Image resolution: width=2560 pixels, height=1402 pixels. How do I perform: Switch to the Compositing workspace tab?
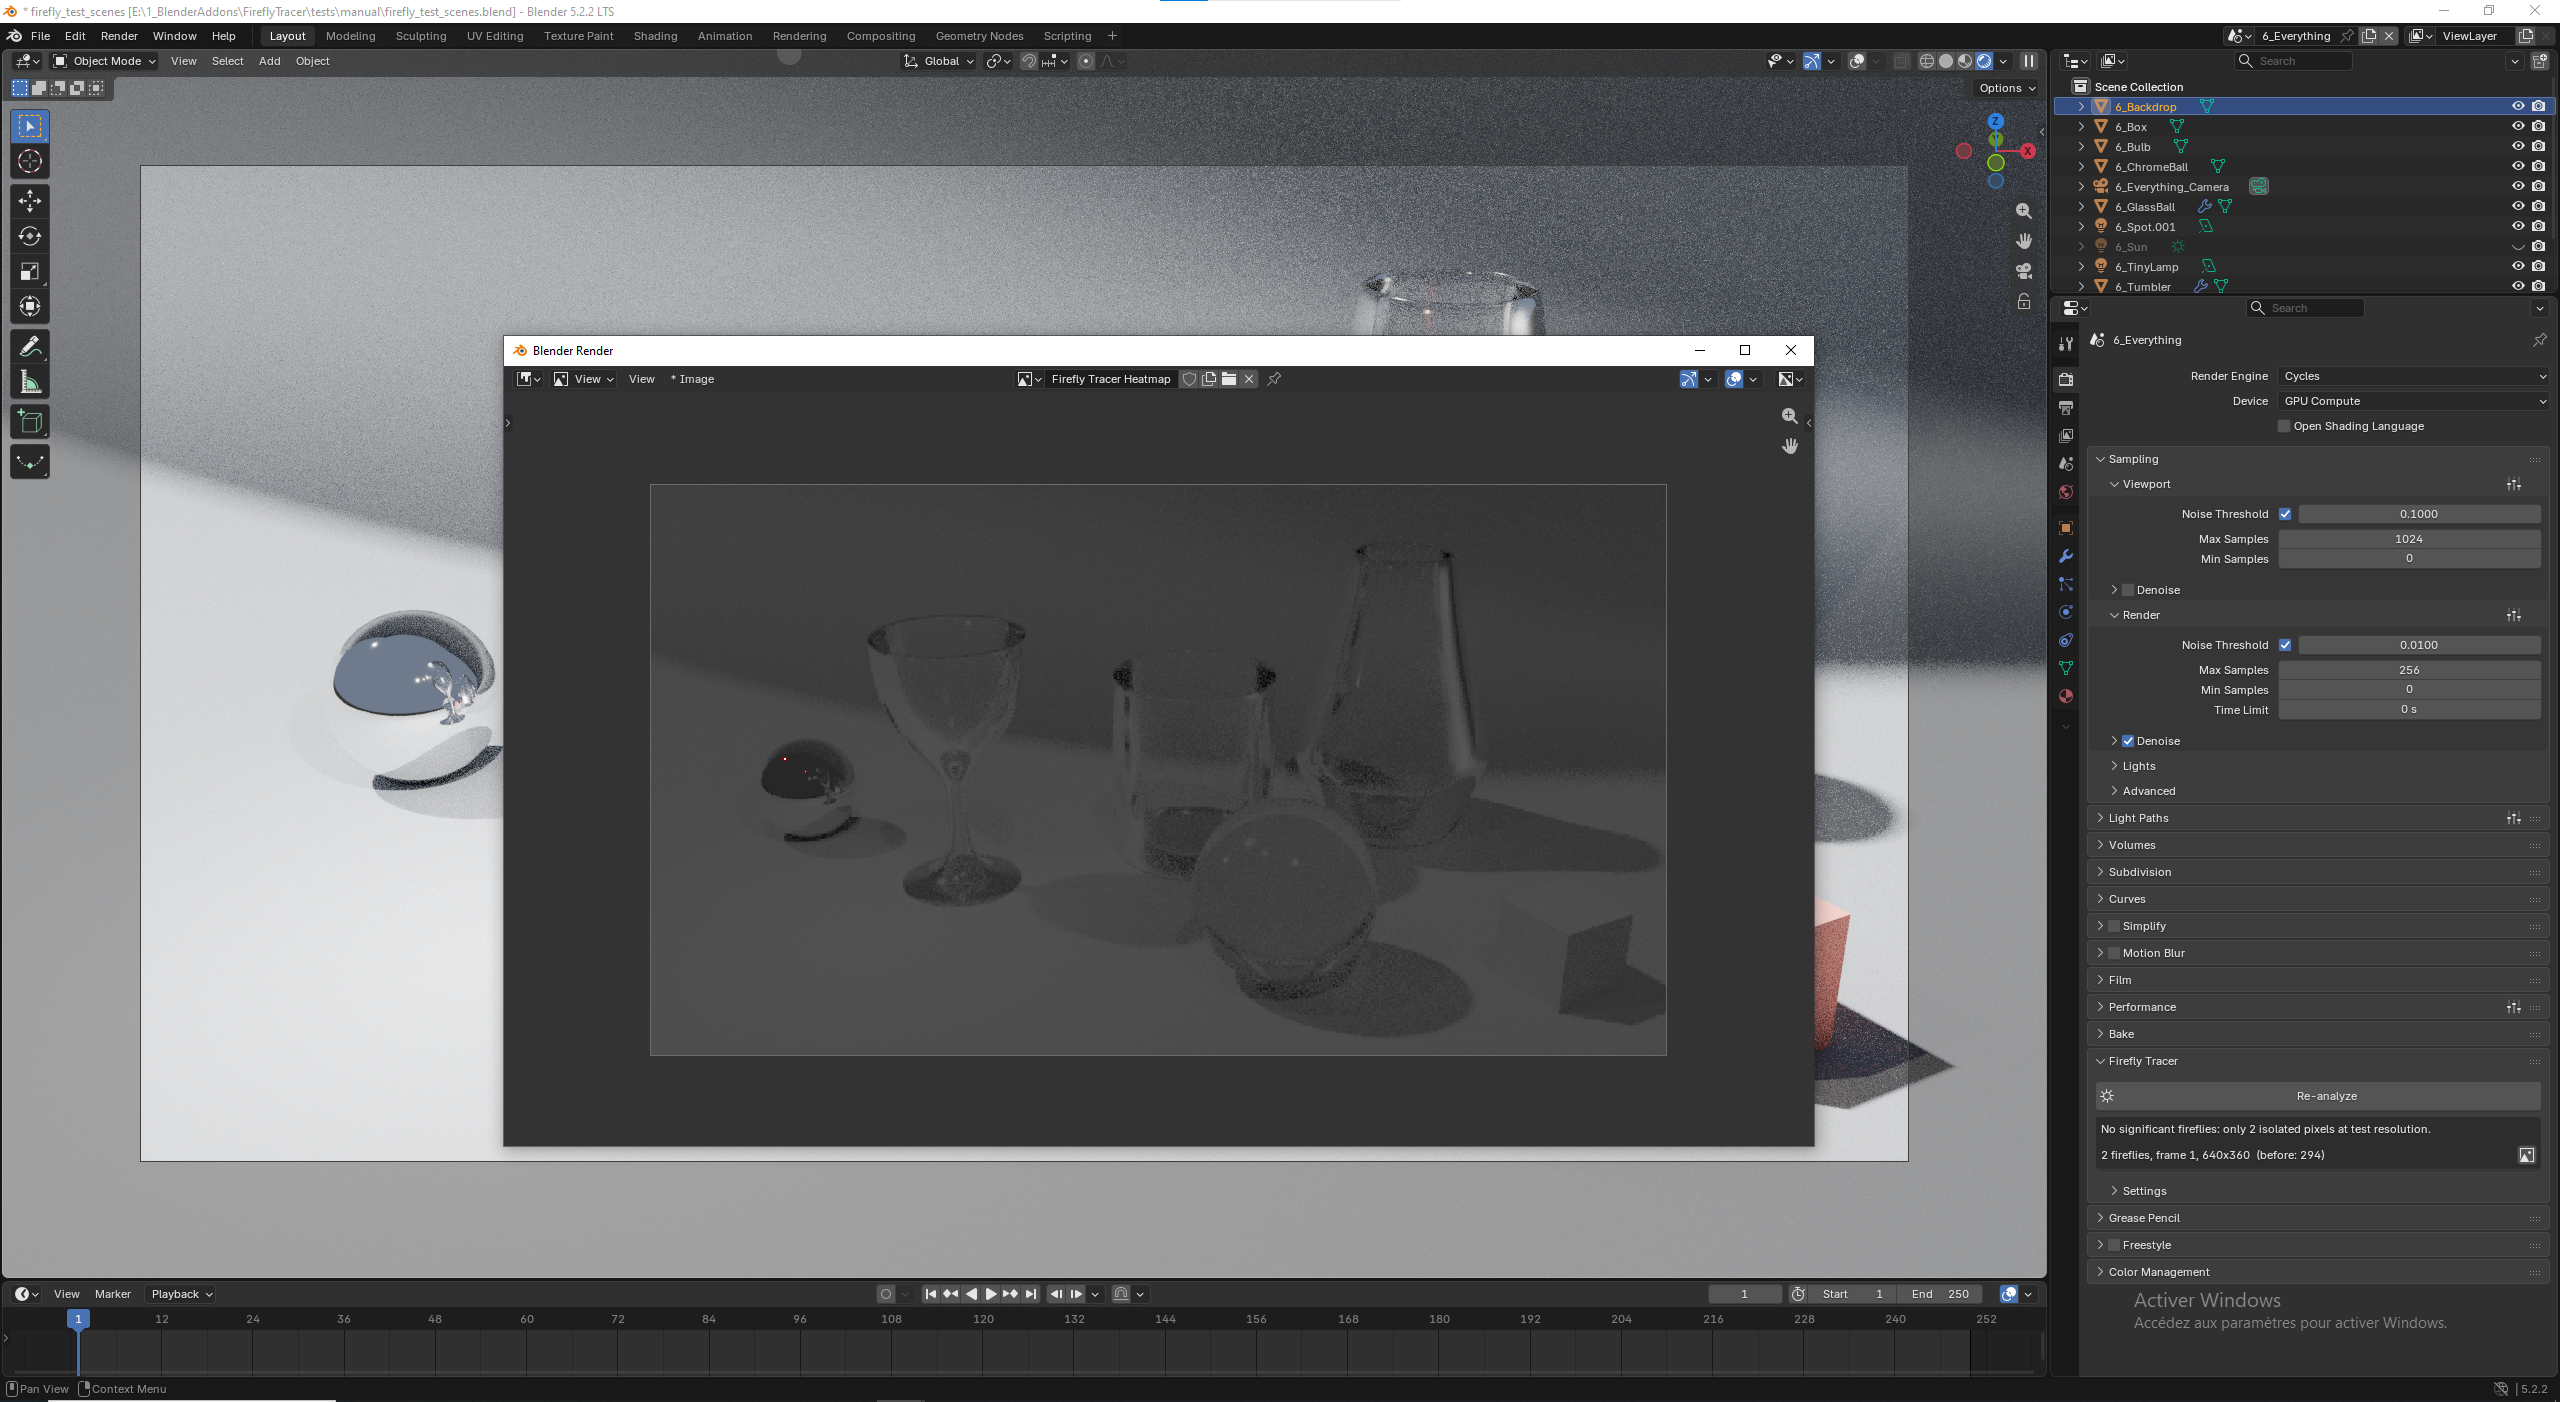(x=880, y=36)
